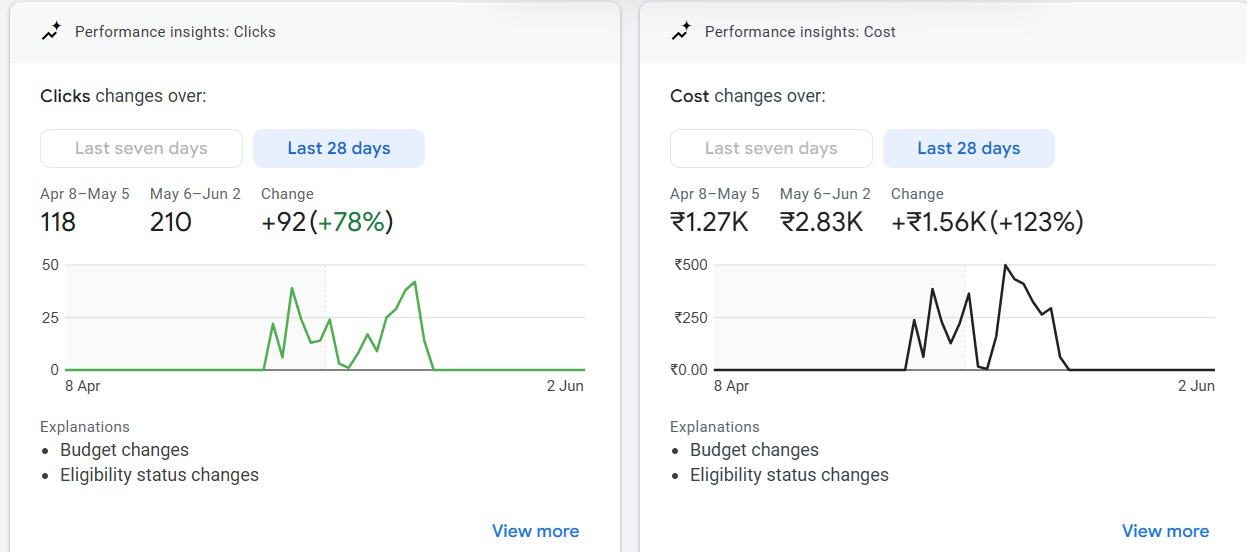Select Last seven days in Cost card
1247x552 pixels.
coord(771,148)
